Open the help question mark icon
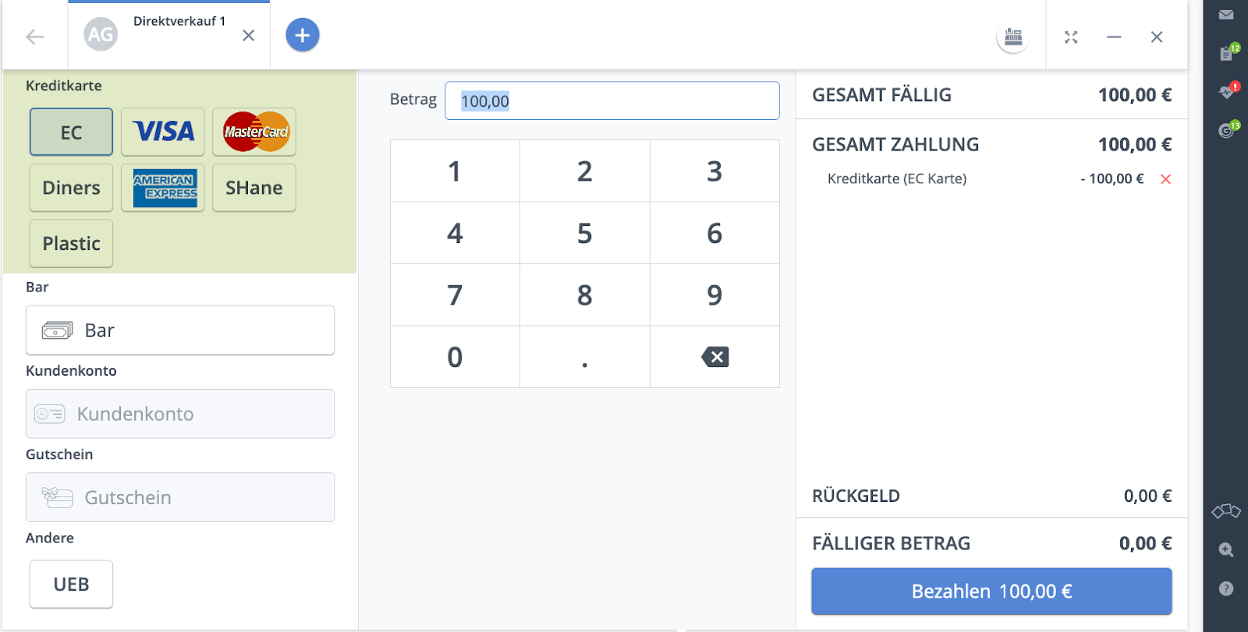 1226,589
